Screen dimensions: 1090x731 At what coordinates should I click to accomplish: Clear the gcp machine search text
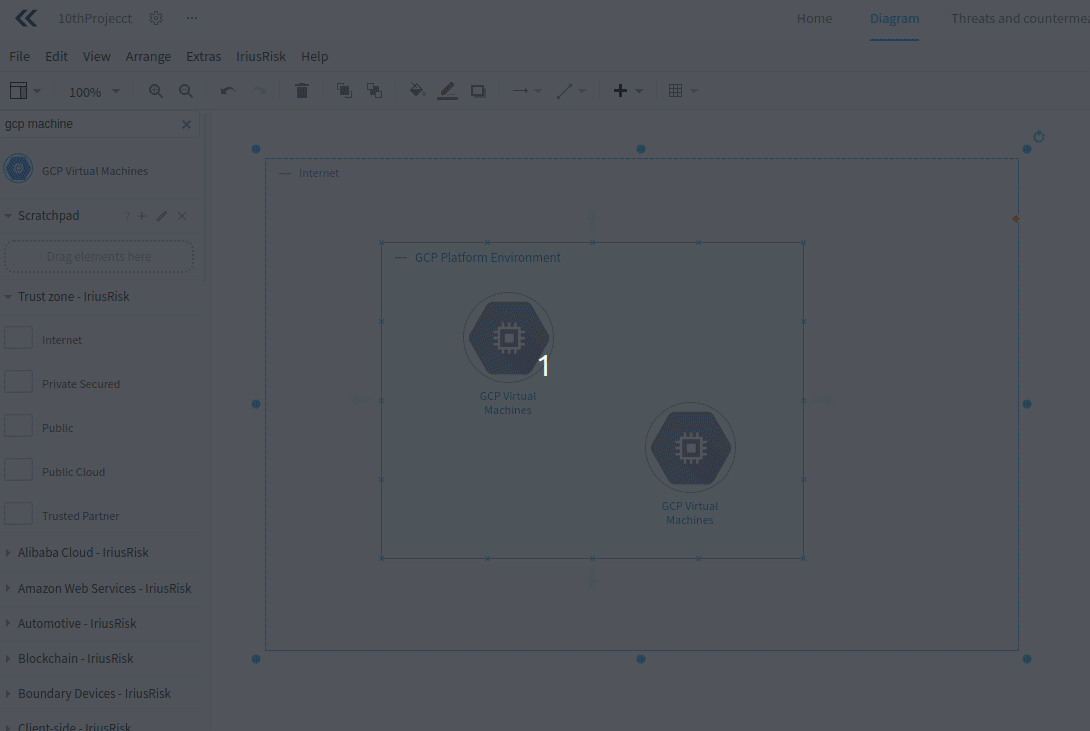click(x=186, y=124)
